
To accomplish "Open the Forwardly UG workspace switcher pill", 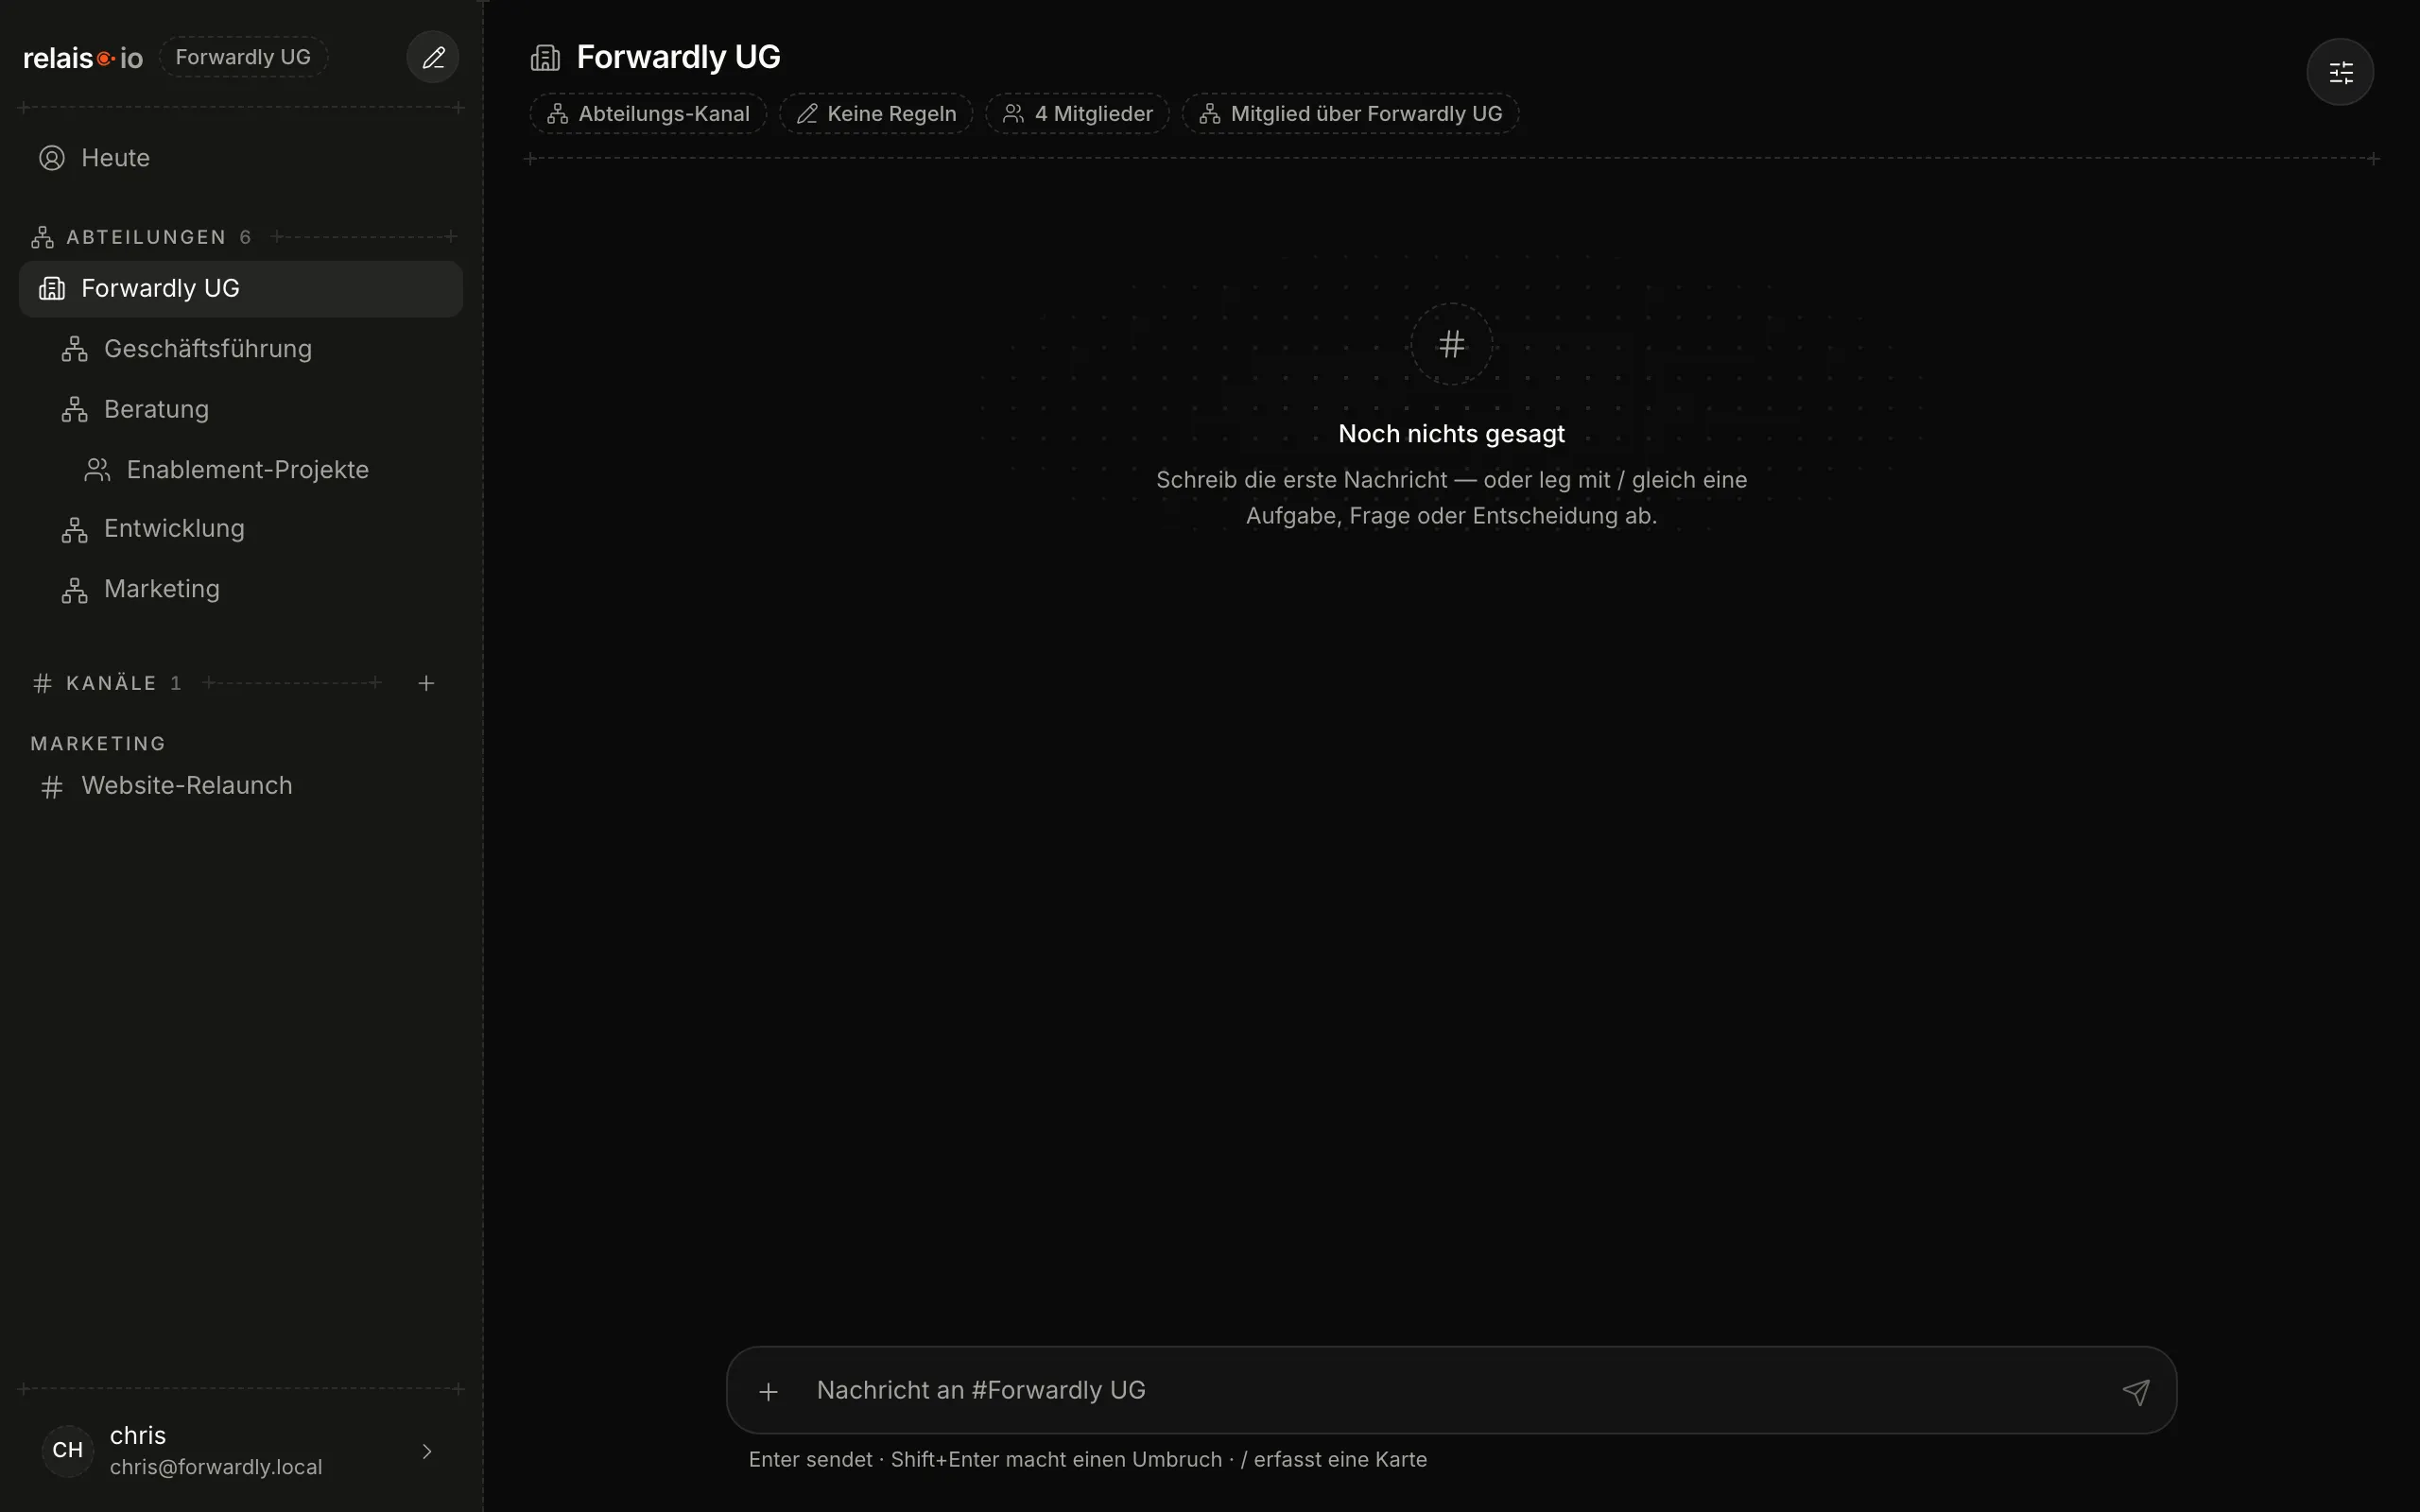I will point(243,57).
